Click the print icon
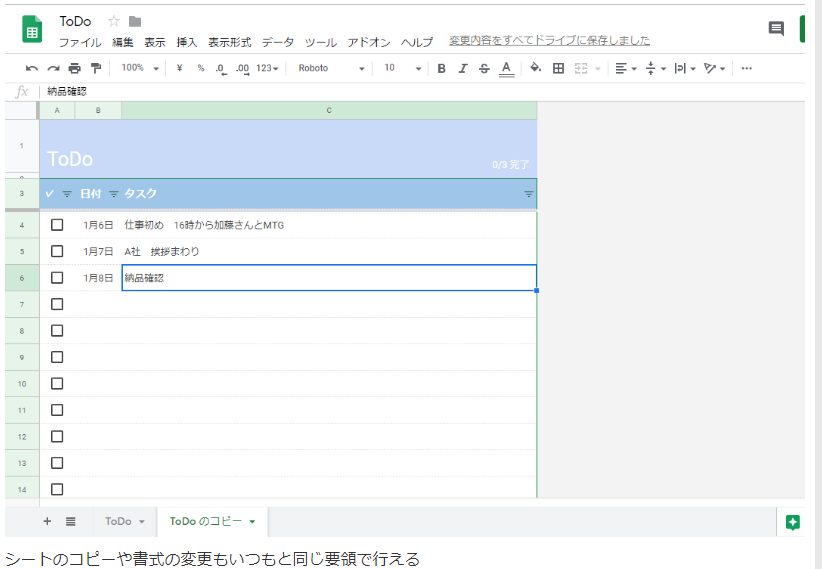Screen dimensions: 822x569 (x=74, y=68)
